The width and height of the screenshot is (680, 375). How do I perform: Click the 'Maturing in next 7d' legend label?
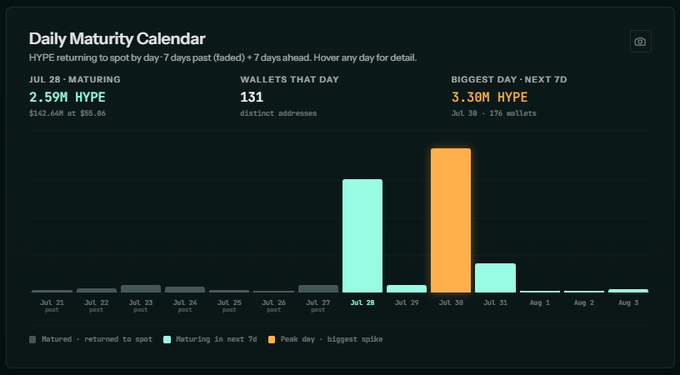[216, 339]
